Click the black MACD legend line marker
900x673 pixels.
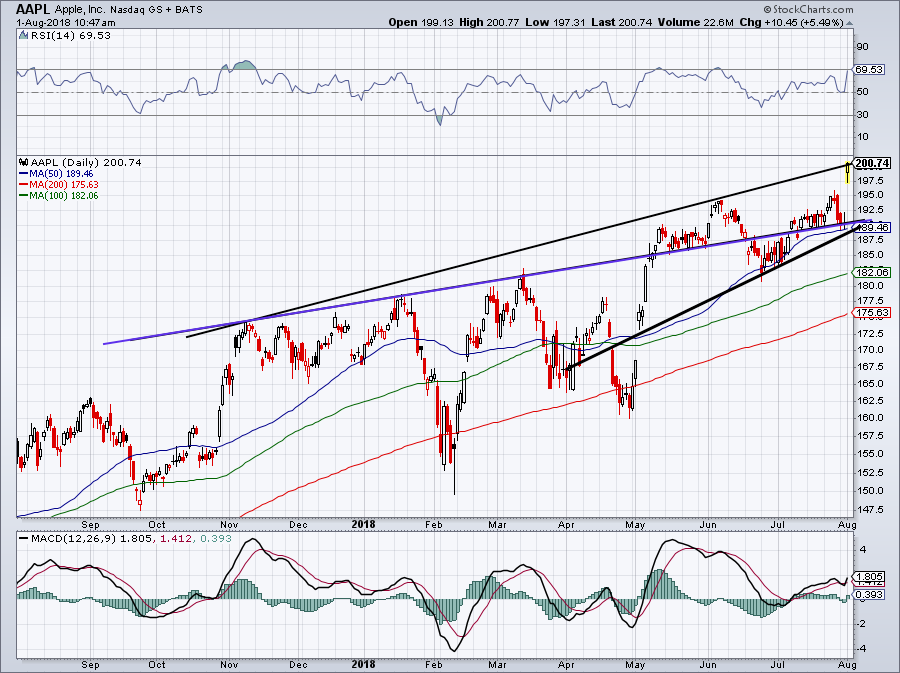(24, 539)
